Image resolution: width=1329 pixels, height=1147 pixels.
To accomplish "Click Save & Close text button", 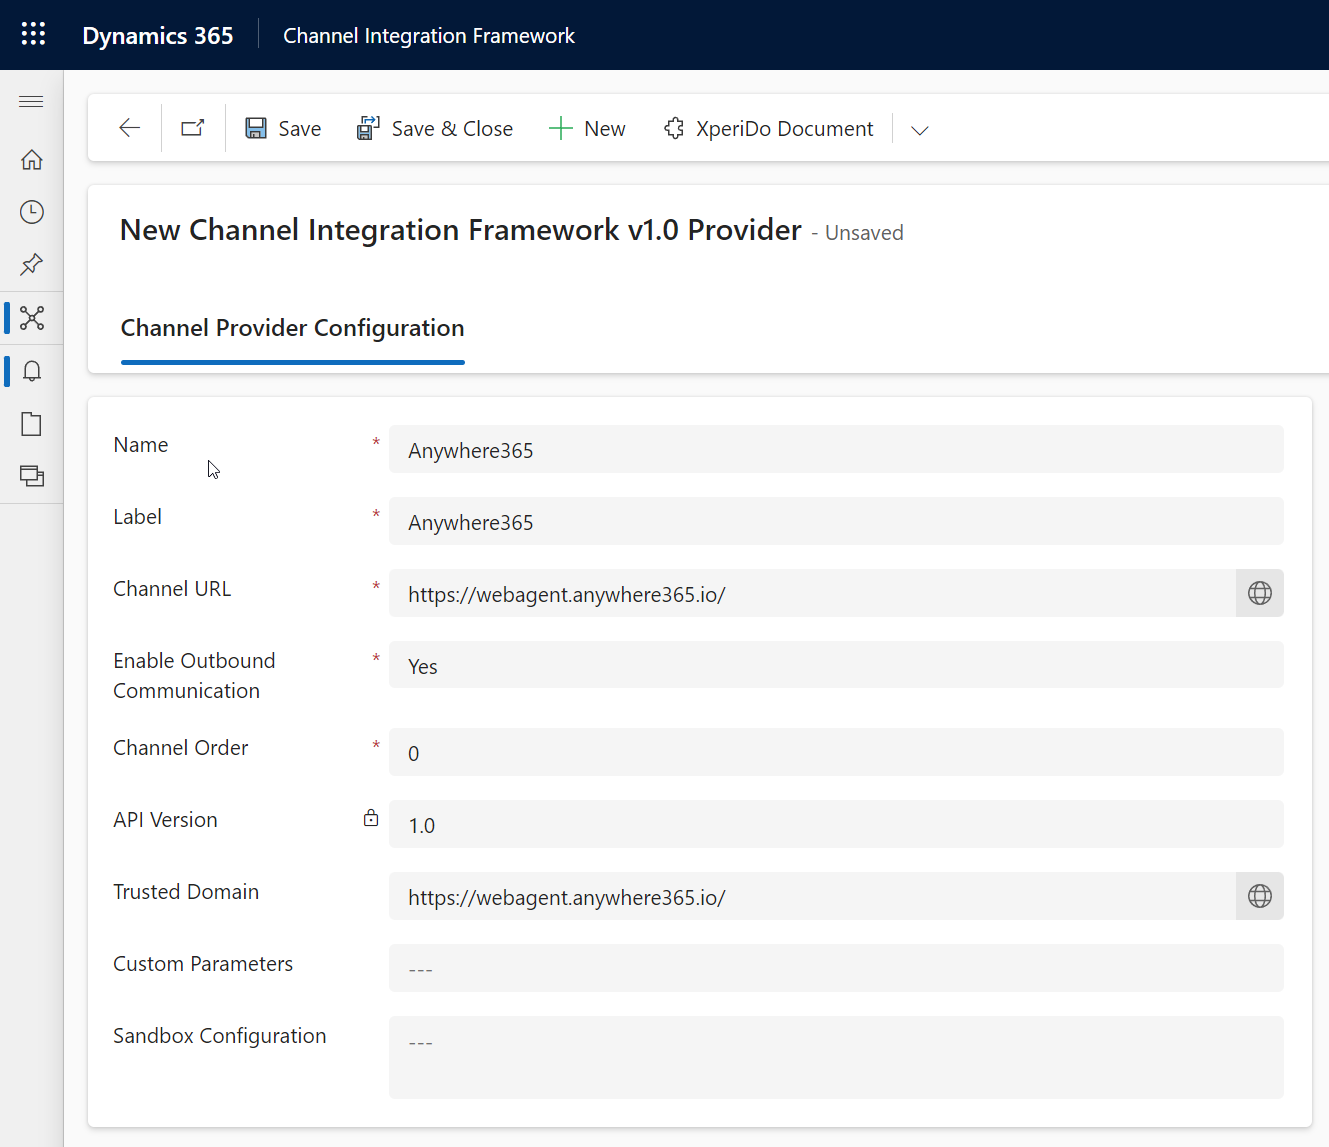I will 452,129.
